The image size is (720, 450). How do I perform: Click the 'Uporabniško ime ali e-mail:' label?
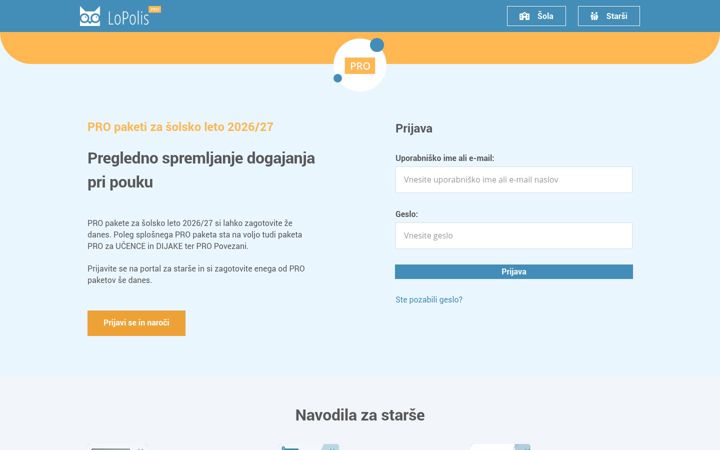pos(444,158)
